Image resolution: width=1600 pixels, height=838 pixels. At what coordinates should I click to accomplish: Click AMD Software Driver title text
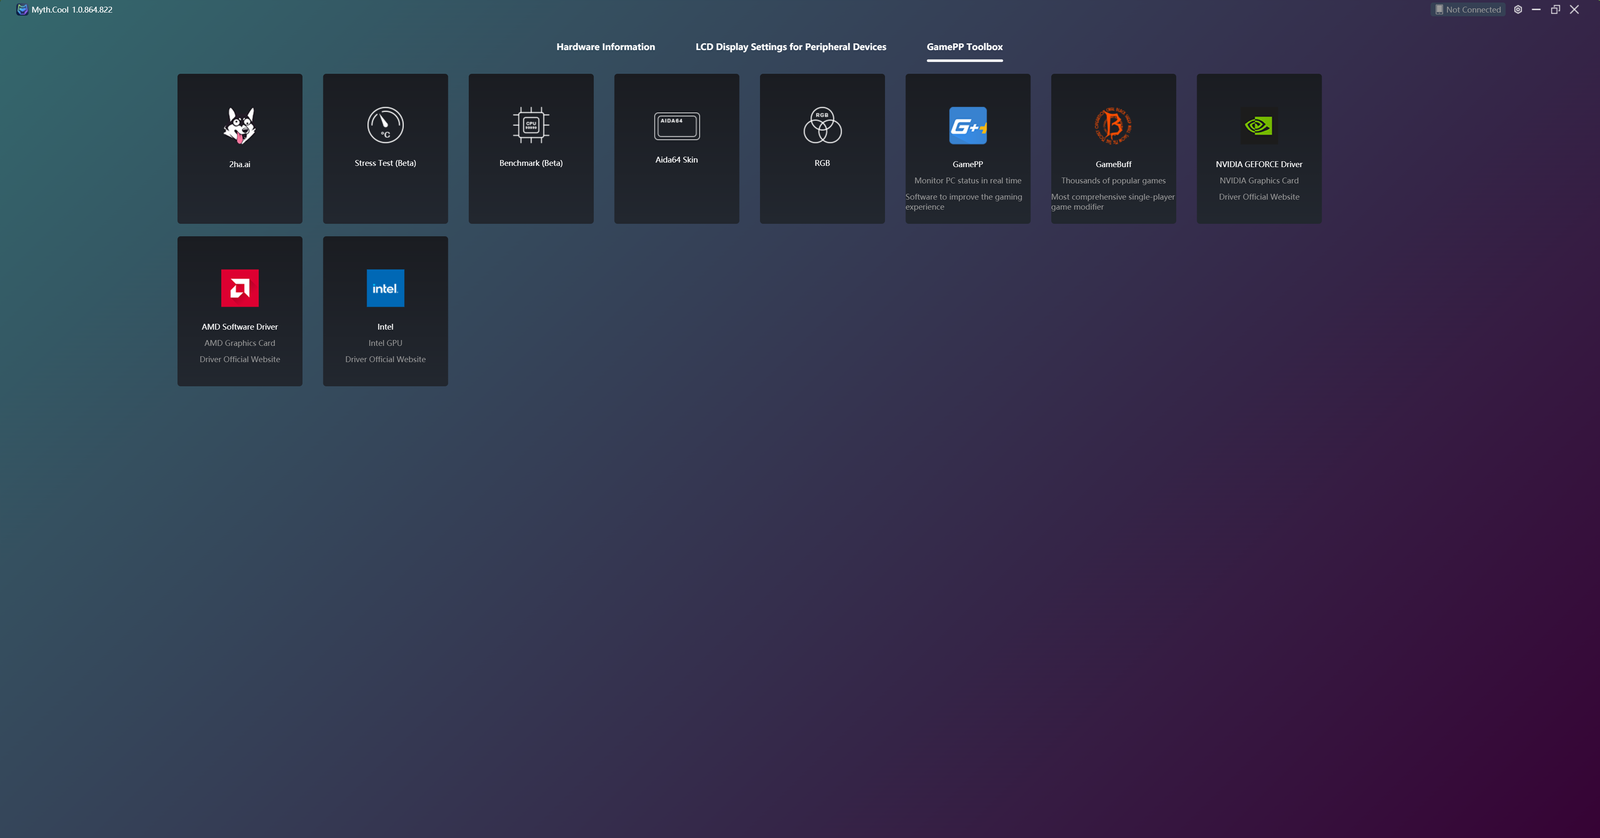pyautogui.click(x=240, y=327)
